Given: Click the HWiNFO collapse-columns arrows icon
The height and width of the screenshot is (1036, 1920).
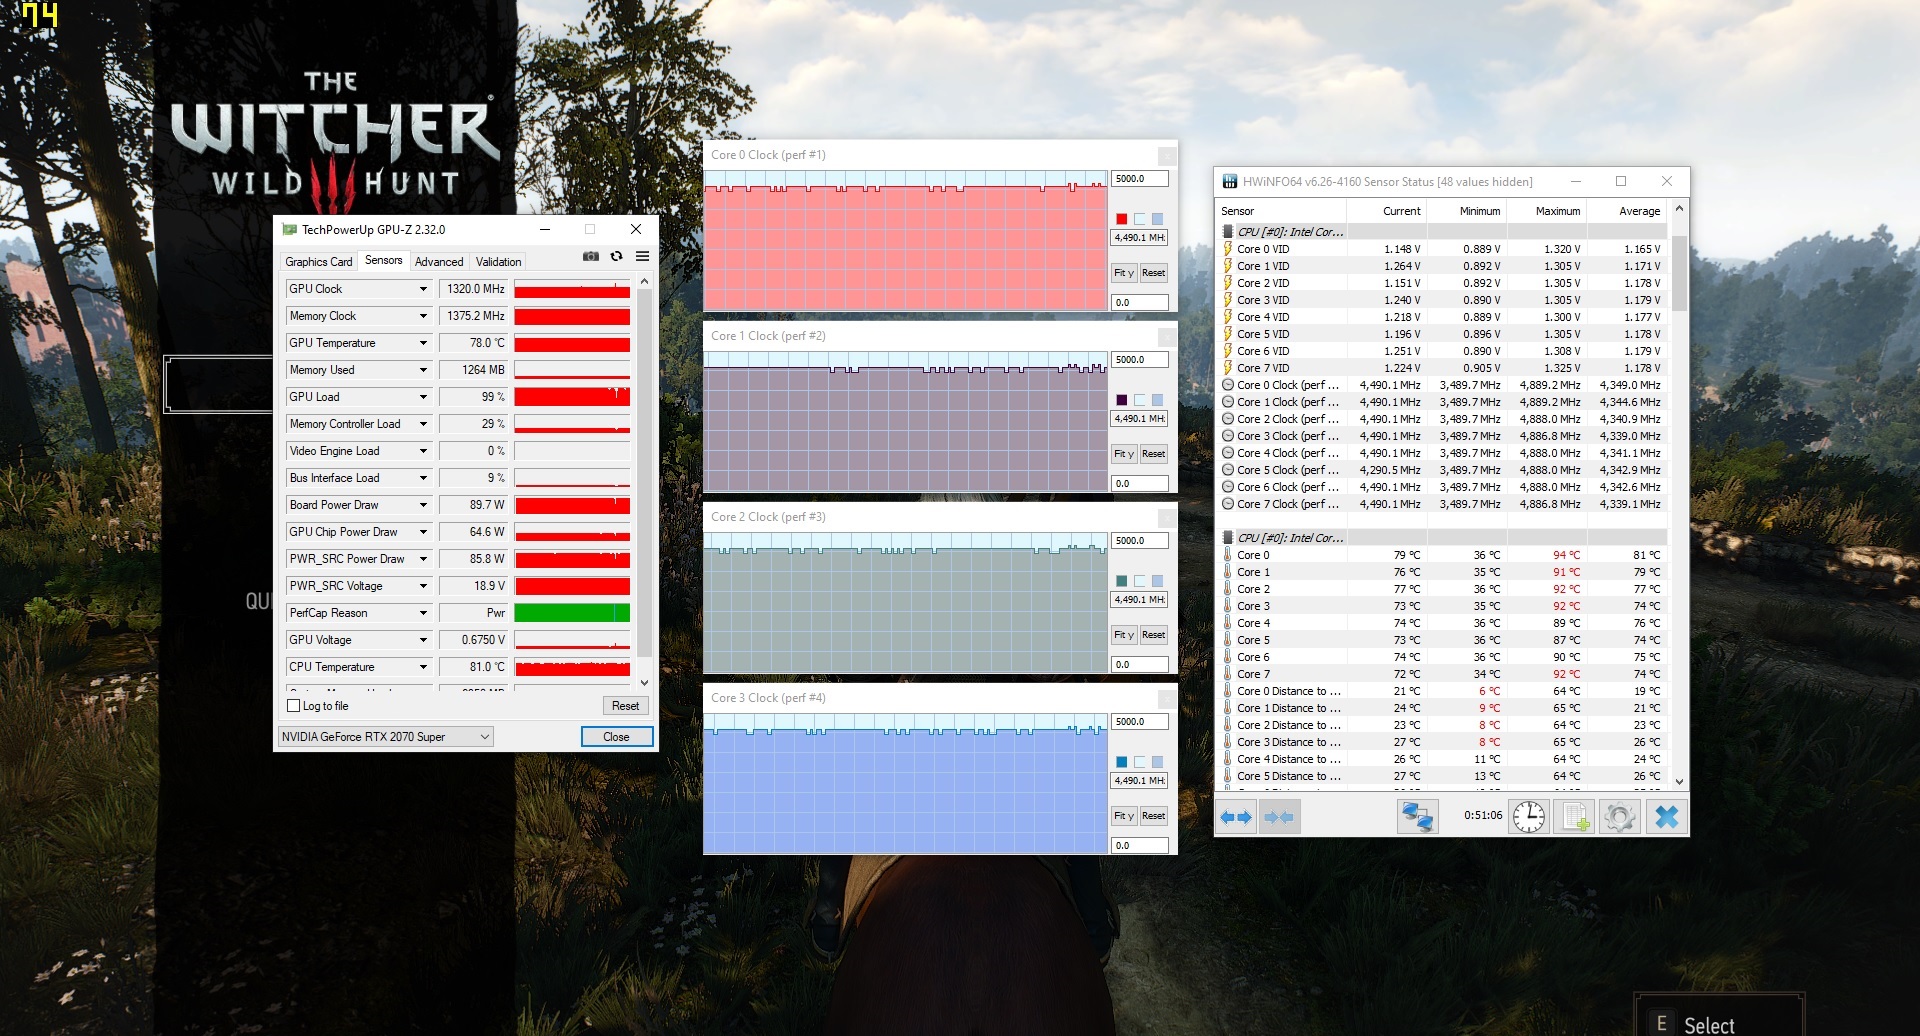Looking at the screenshot, I should [x=1279, y=817].
